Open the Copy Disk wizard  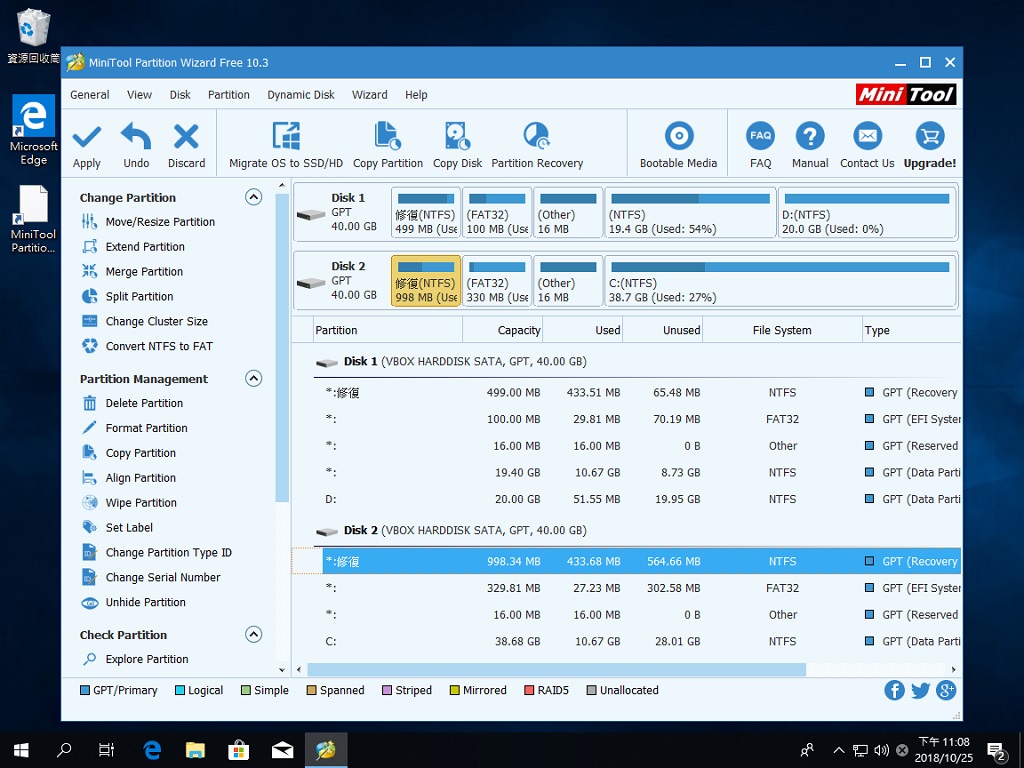click(x=457, y=146)
